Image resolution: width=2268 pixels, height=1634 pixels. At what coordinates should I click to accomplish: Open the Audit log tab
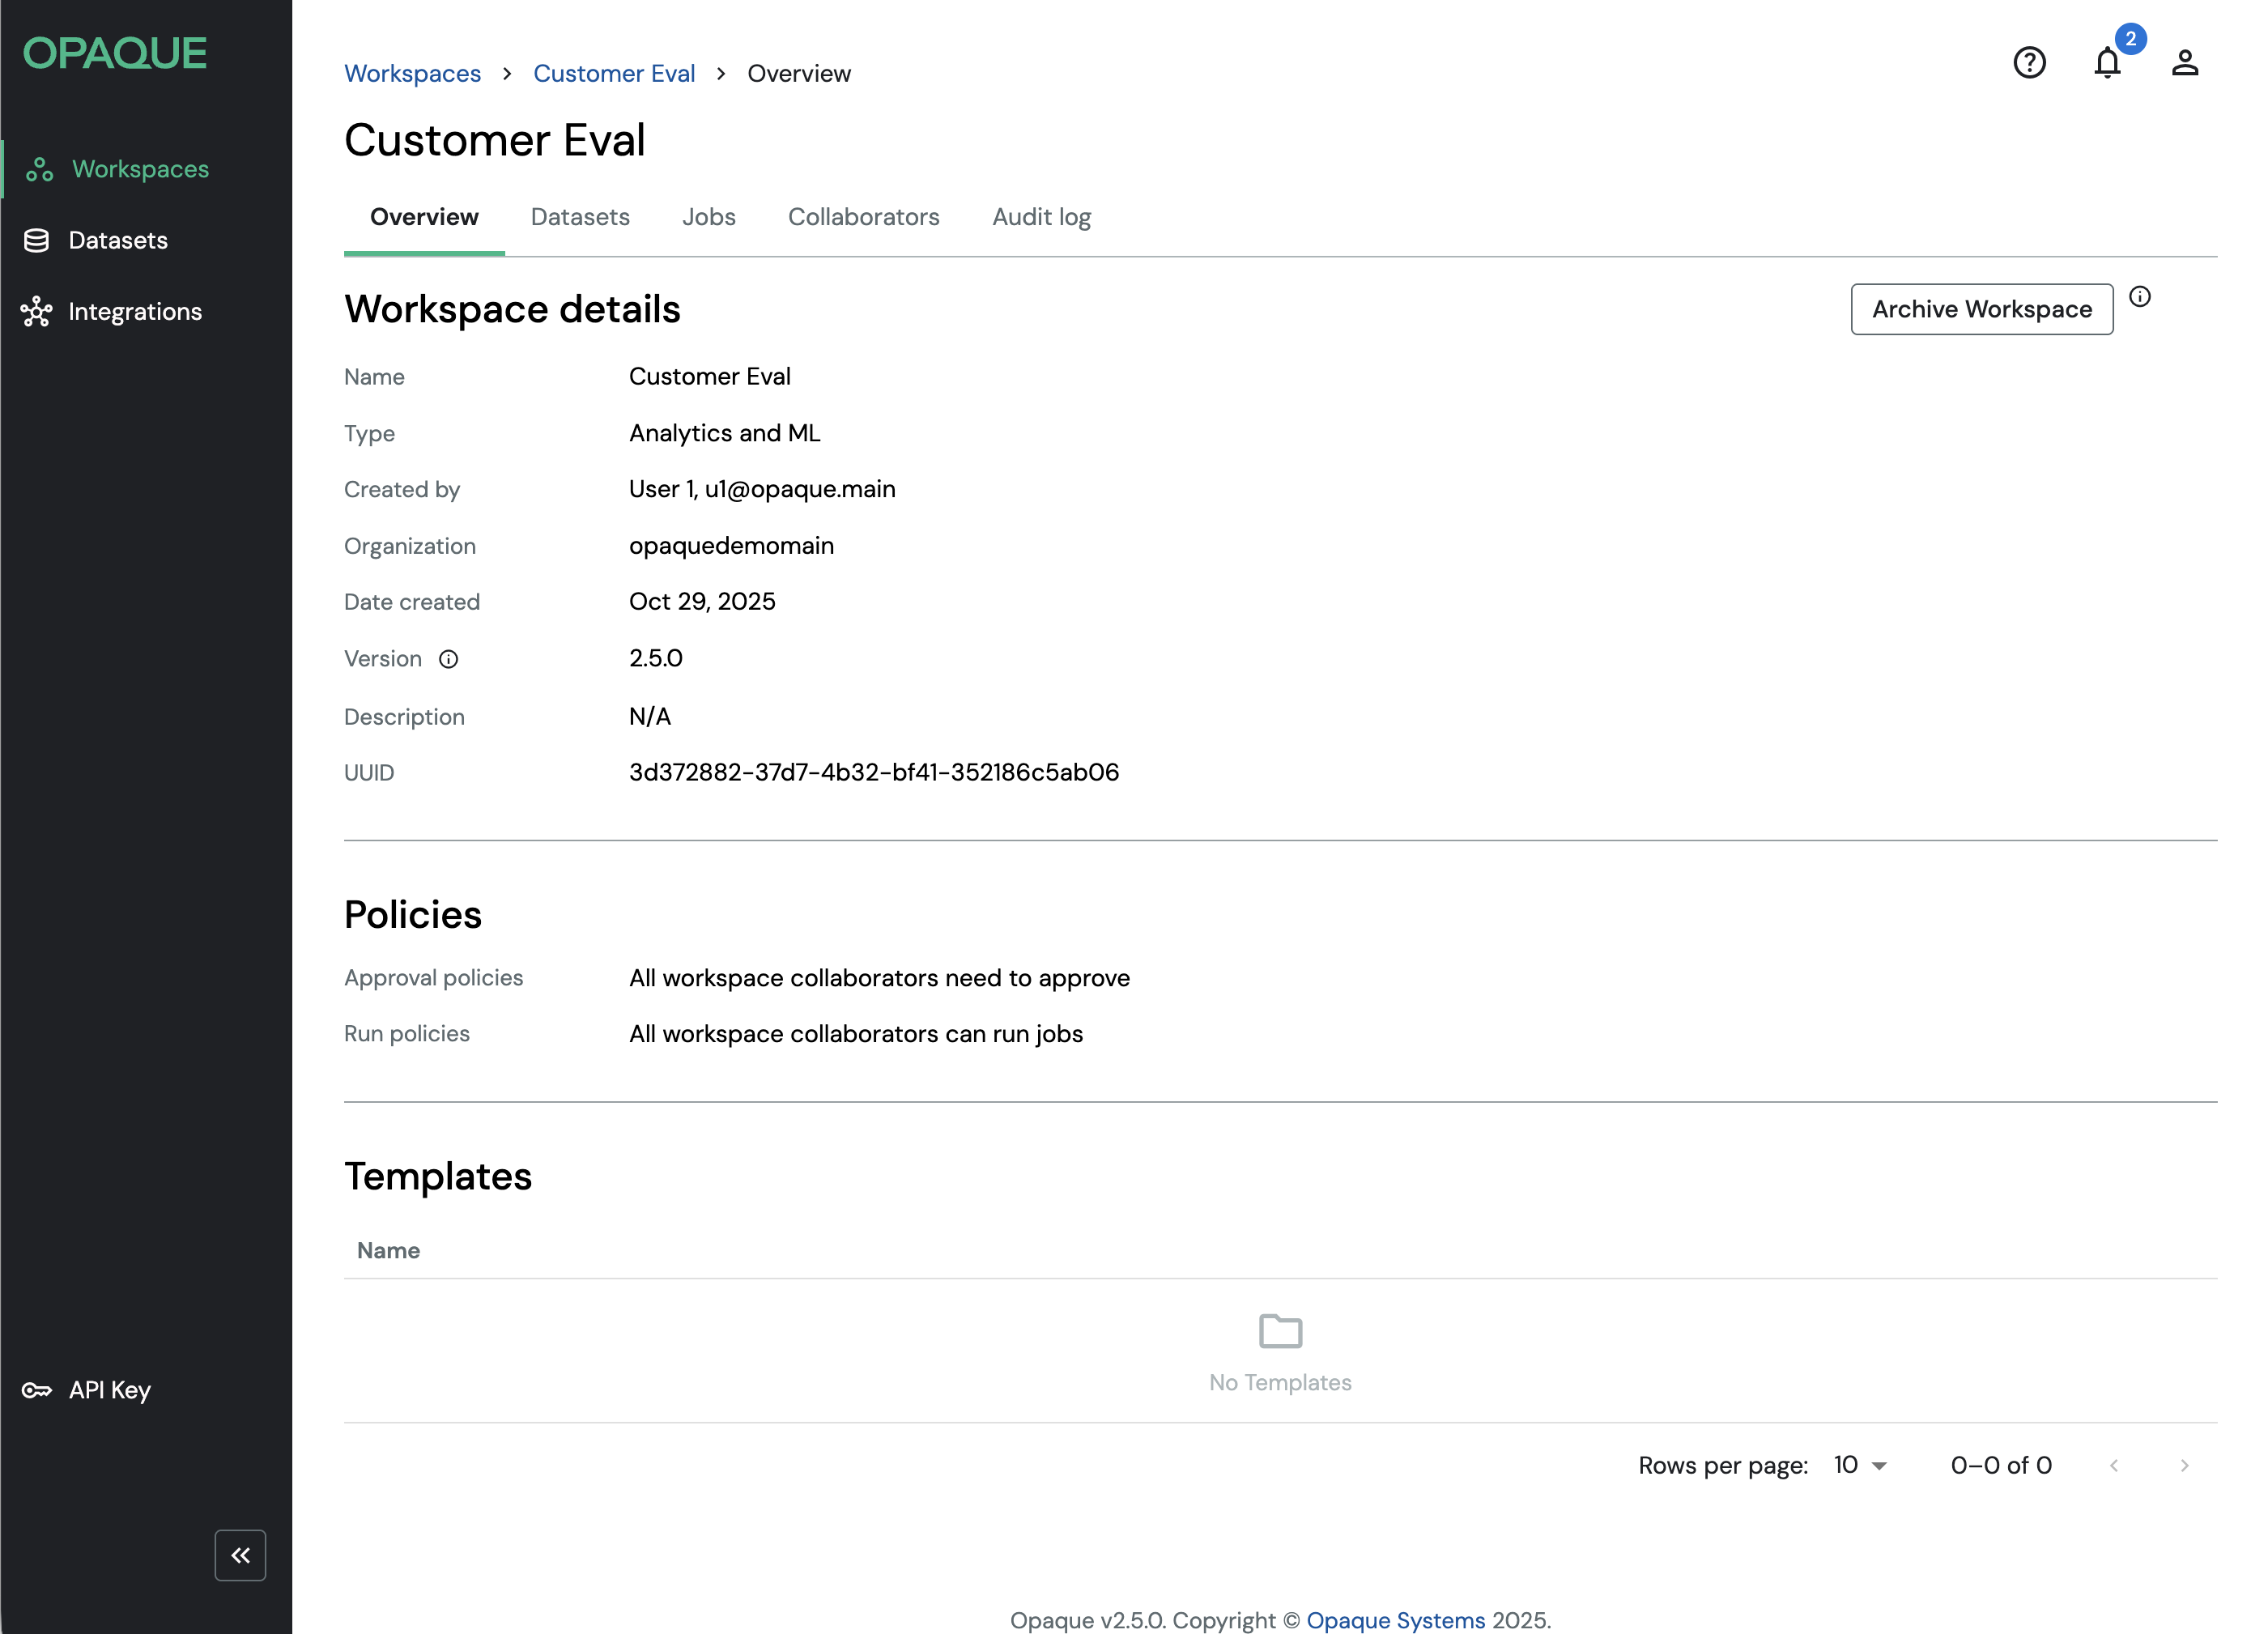tap(1041, 217)
